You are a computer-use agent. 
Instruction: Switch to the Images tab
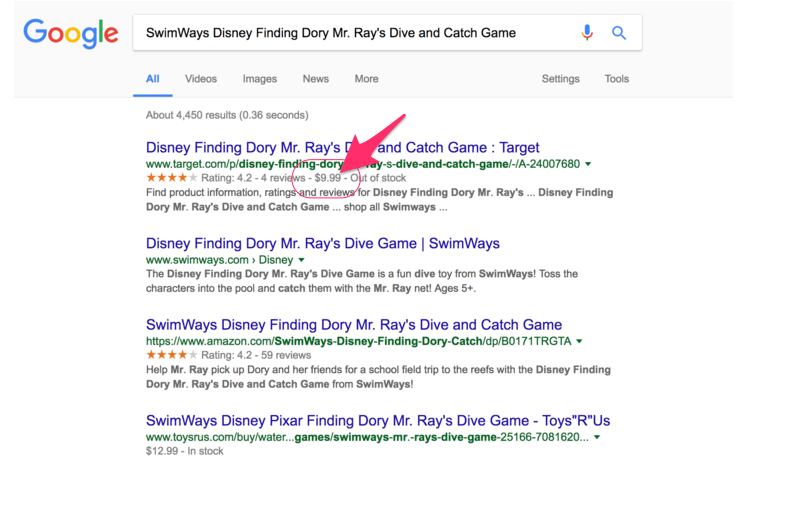pos(260,79)
